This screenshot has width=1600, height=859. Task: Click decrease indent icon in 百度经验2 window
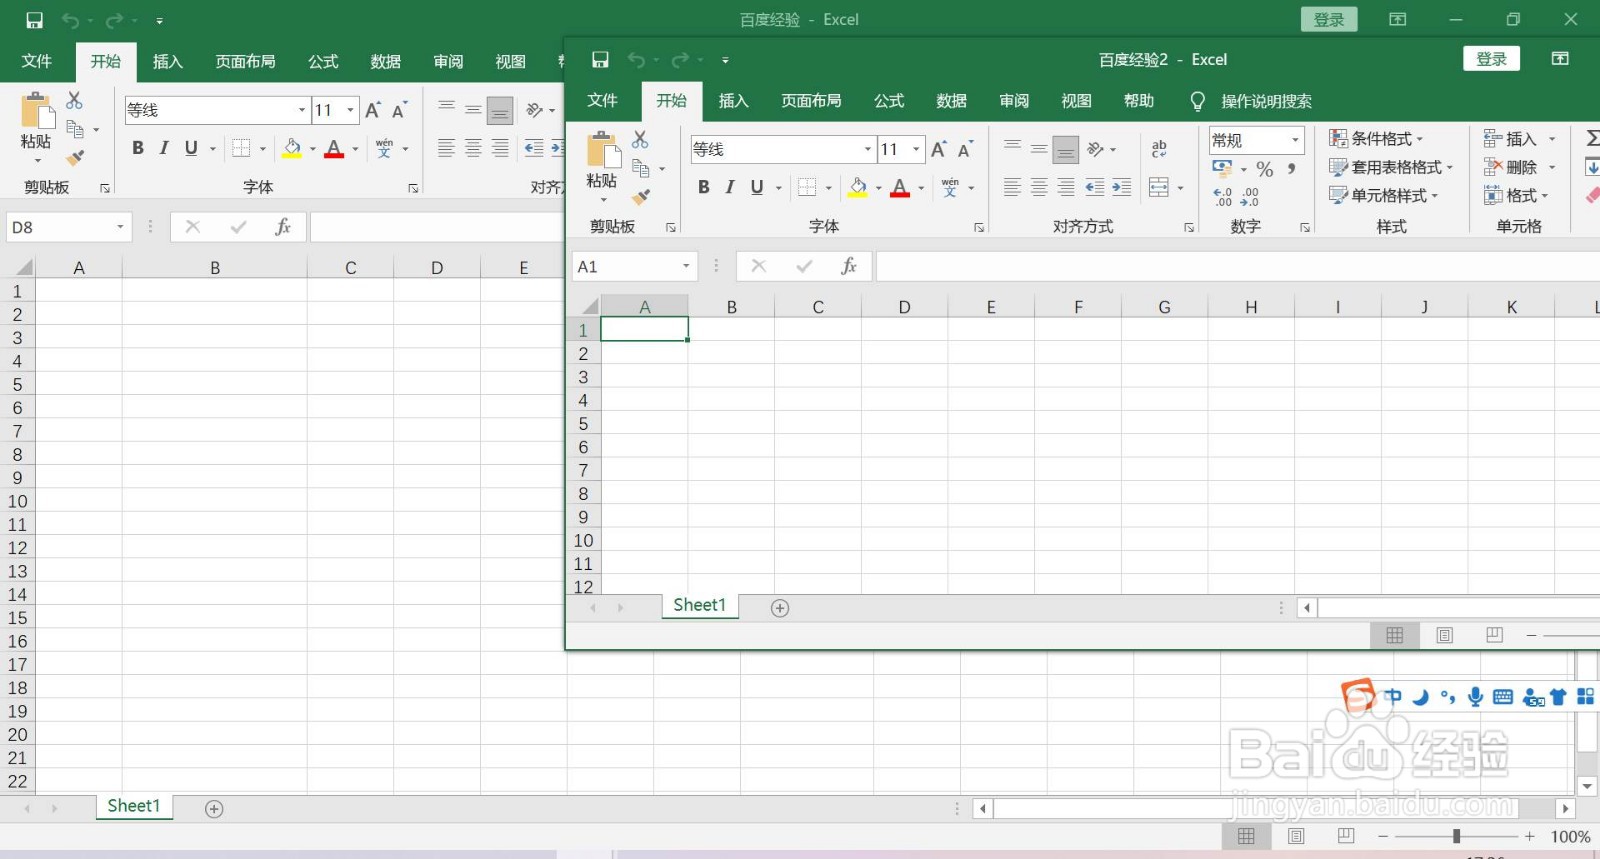(x=1095, y=187)
